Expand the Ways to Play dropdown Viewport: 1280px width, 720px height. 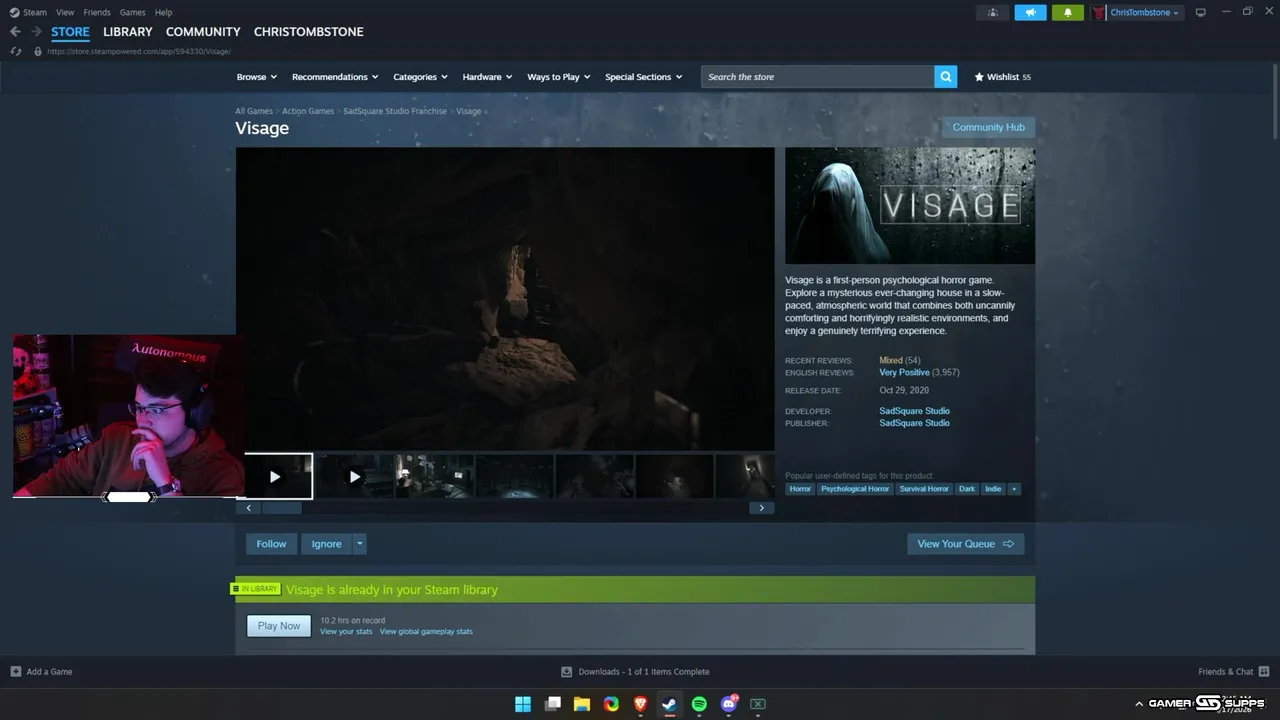[x=559, y=77]
